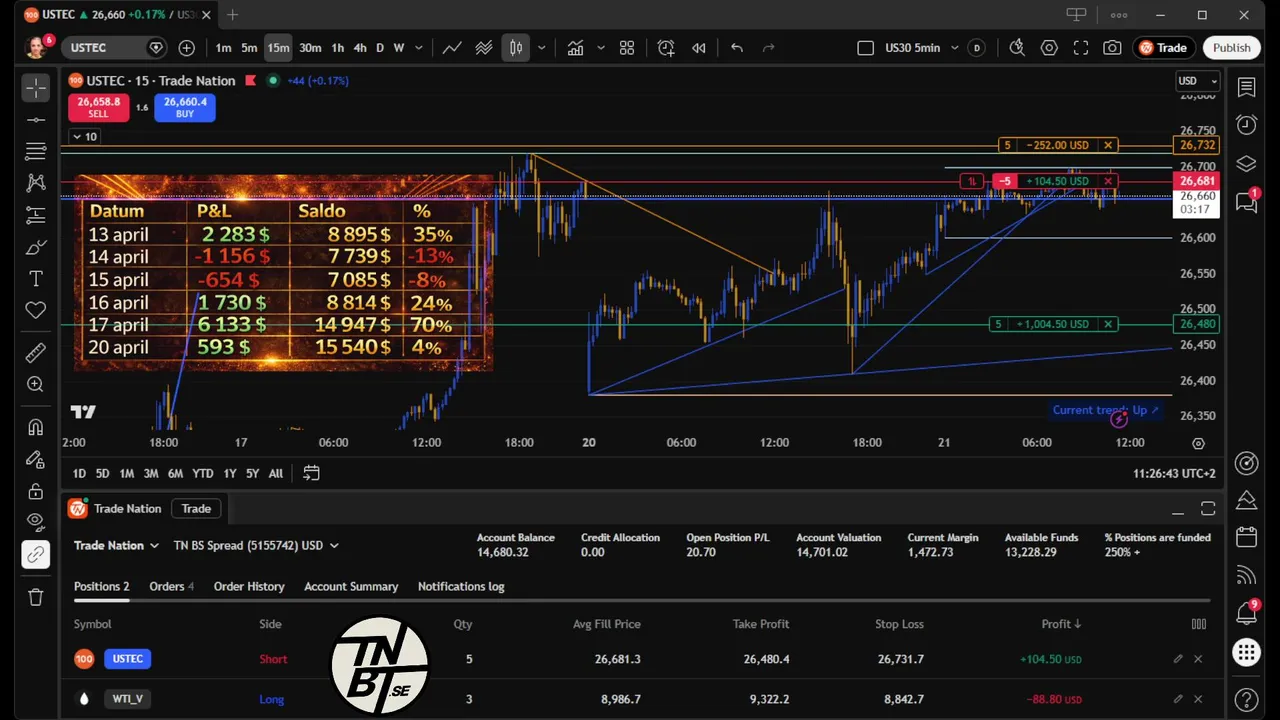Image resolution: width=1280 pixels, height=720 pixels.
Task: Click the red SELL 26,658.8 button
Action: [98, 107]
